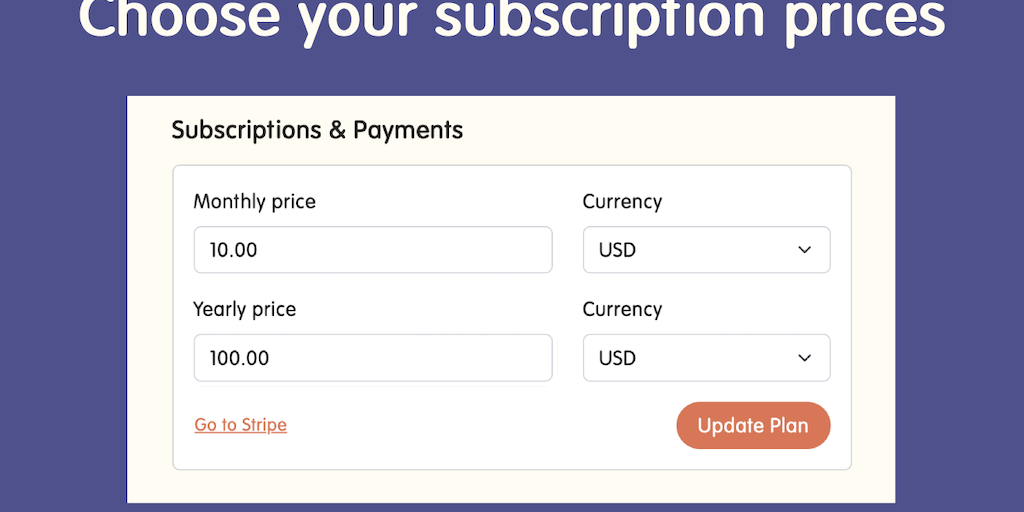Click the 10.00 value in Monthly price

[x=233, y=250]
